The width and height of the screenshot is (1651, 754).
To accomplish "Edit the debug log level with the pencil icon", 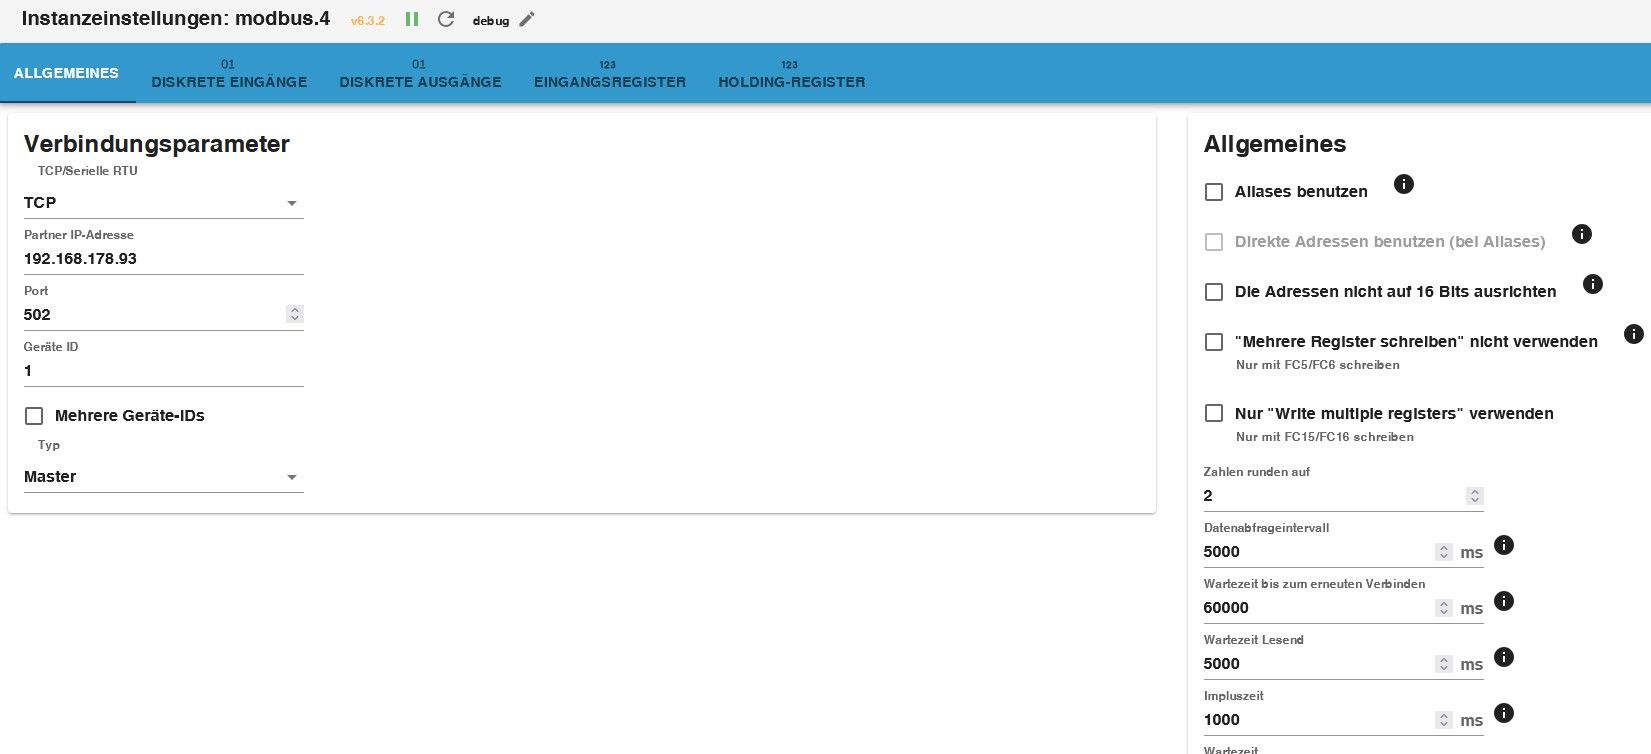I will pyautogui.click(x=527, y=19).
